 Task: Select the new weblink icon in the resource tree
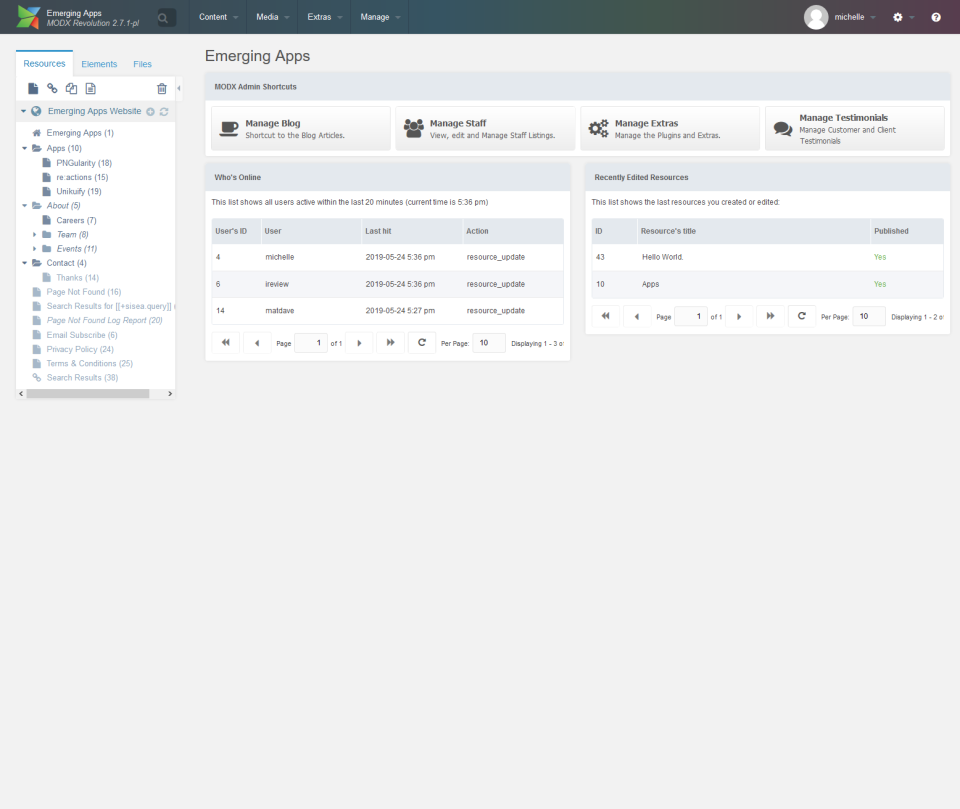click(52, 88)
